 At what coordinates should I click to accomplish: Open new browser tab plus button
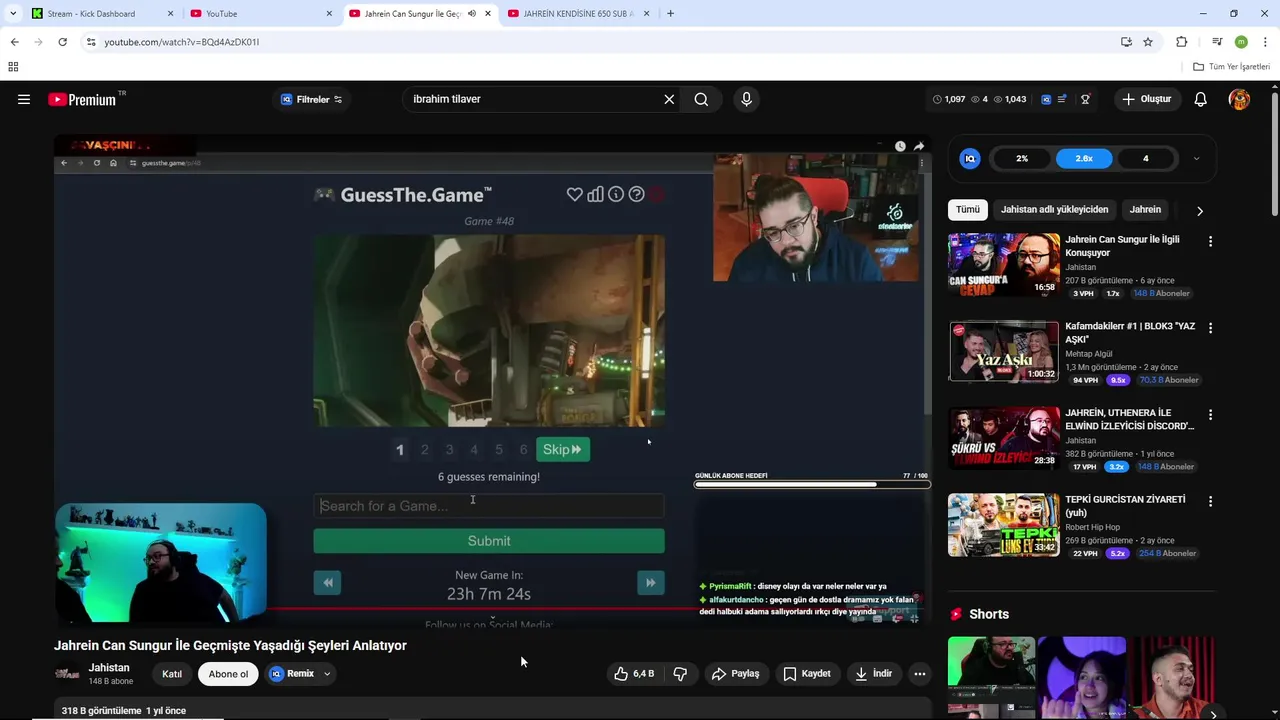(x=670, y=14)
